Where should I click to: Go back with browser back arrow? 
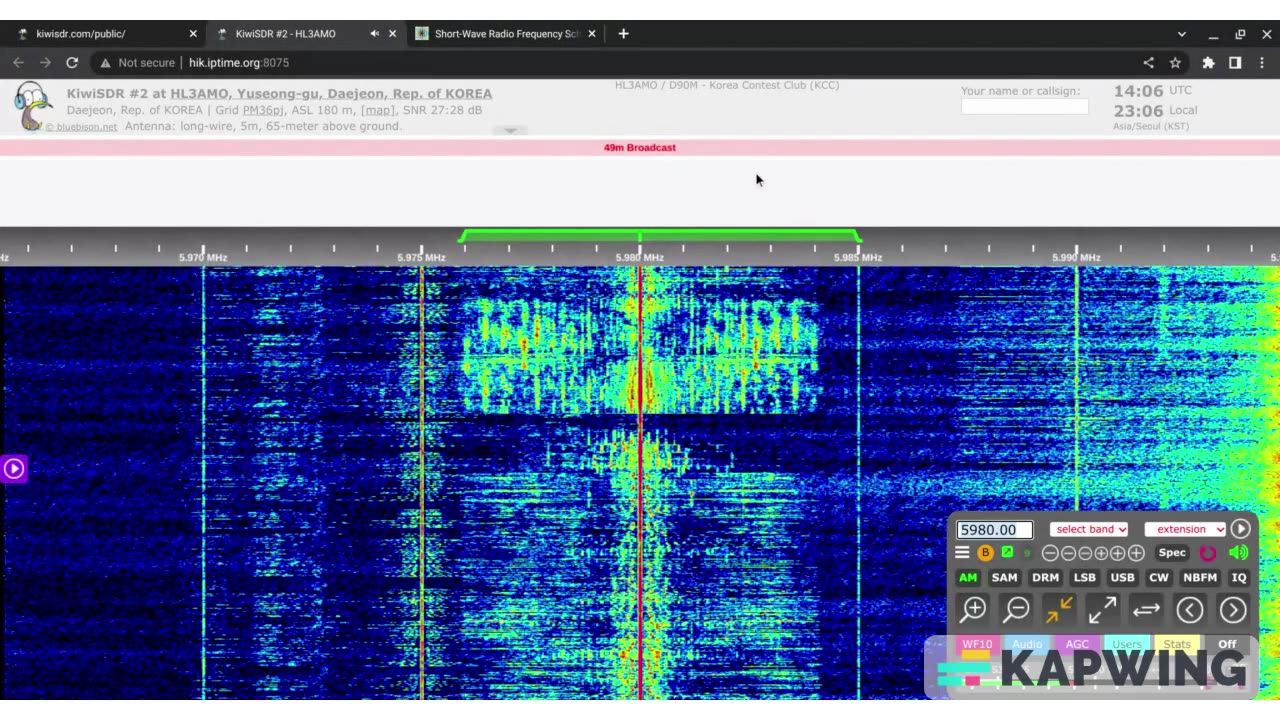(x=18, y=62)
